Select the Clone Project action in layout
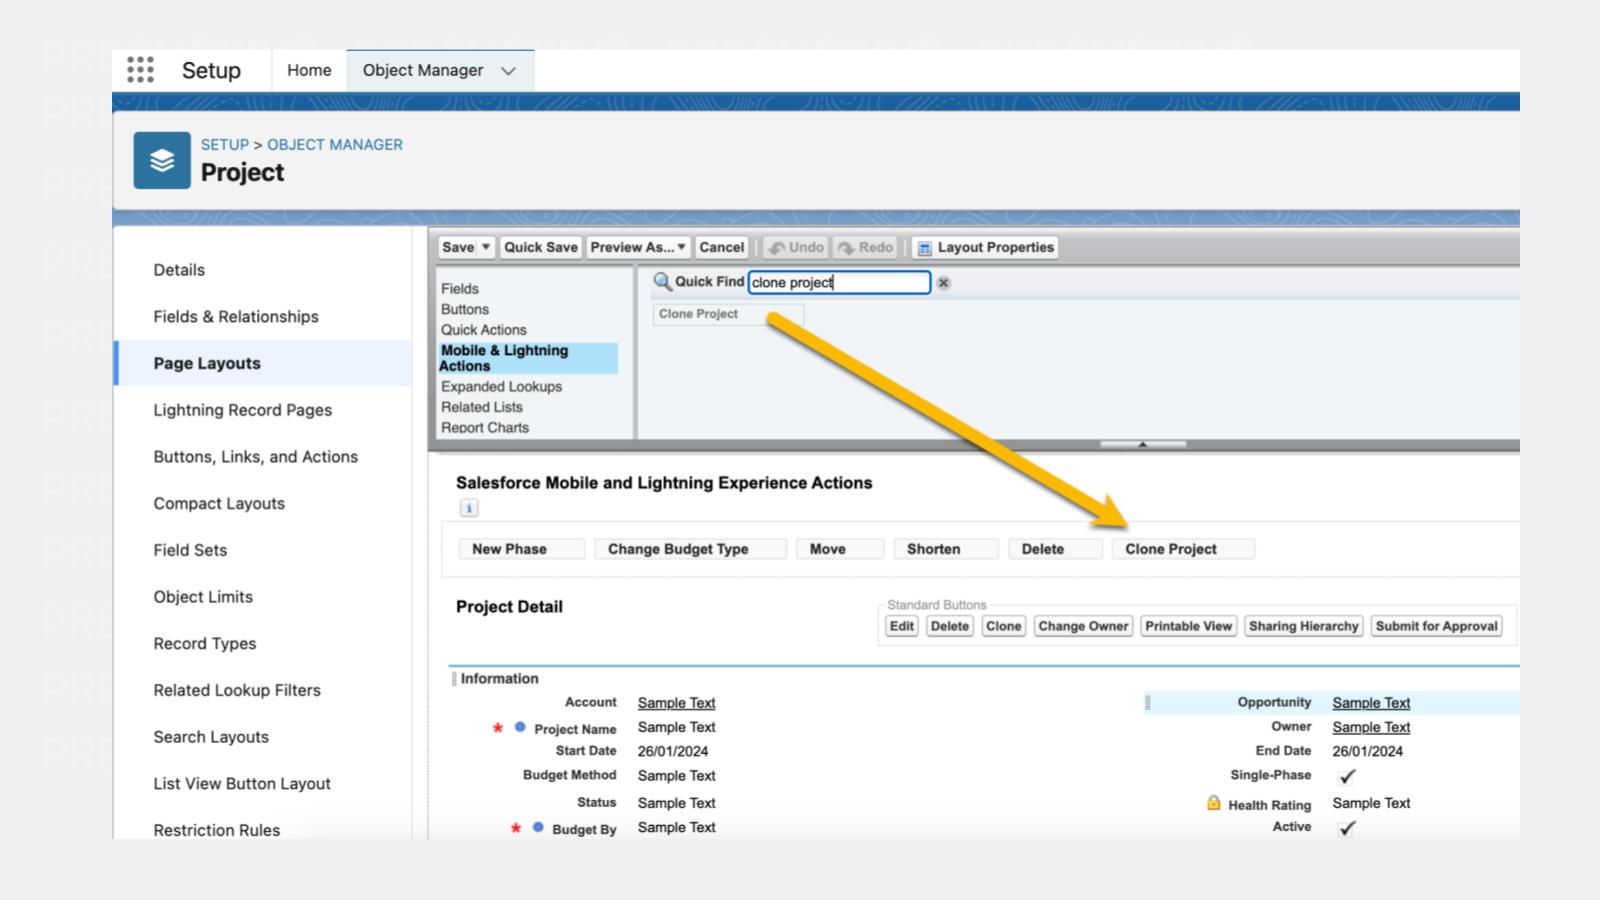 [x=1183, y=549]
